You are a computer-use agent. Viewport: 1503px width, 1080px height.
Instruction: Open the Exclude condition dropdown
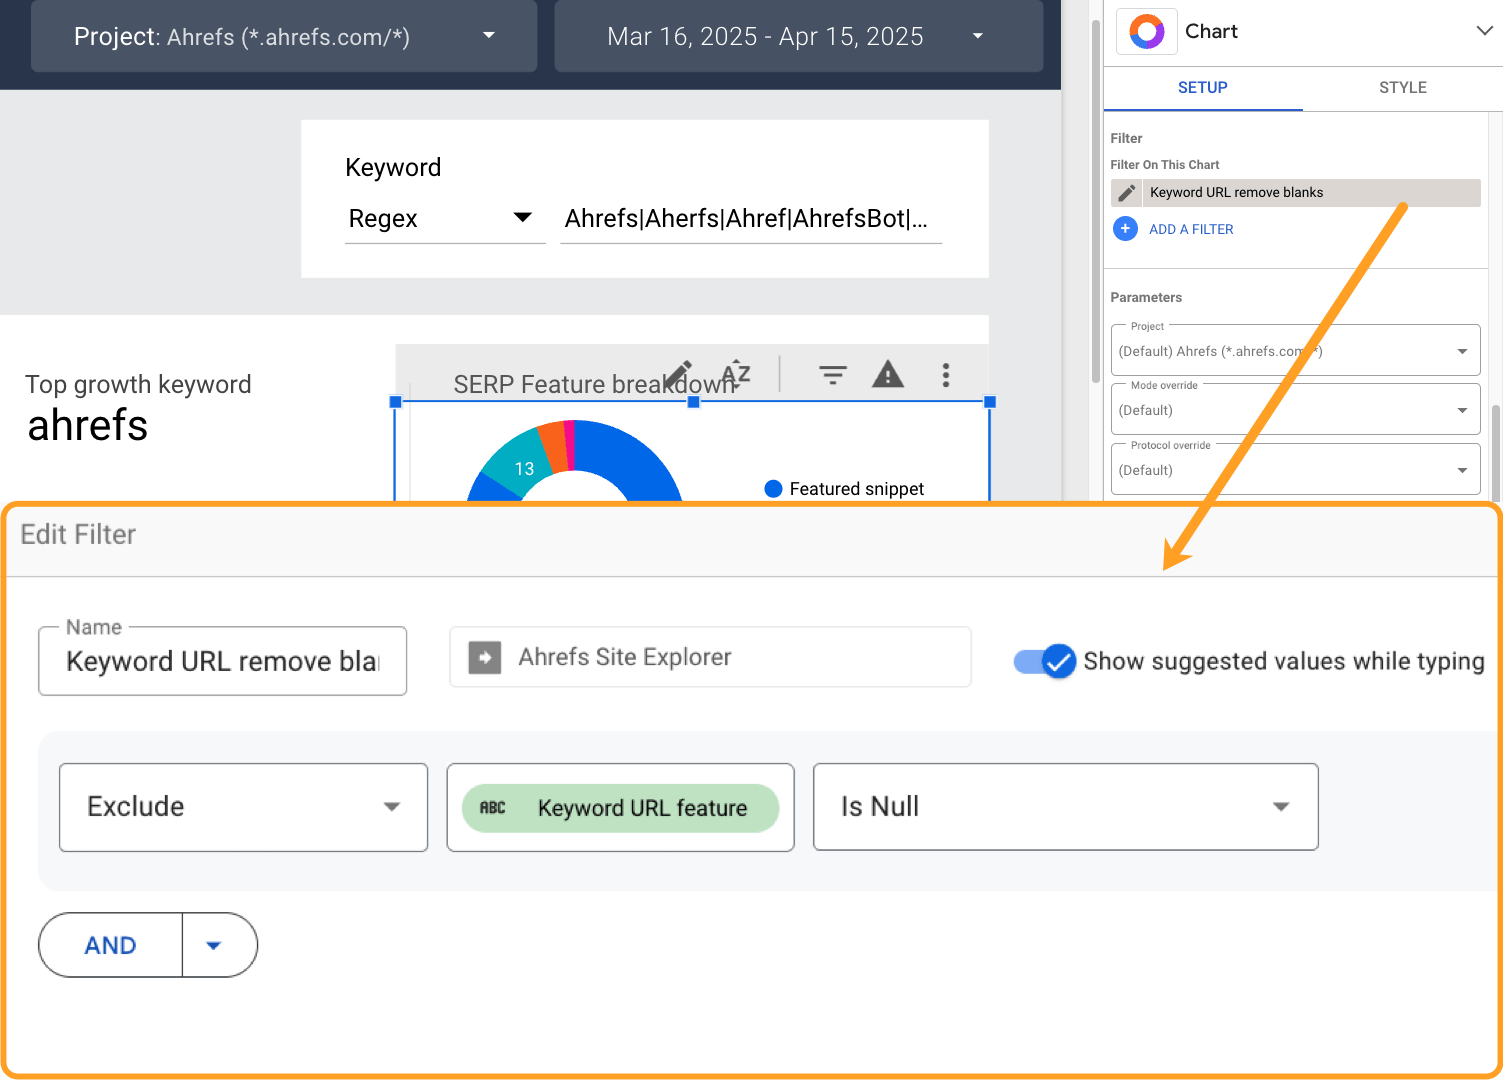(x=392, y=807)
